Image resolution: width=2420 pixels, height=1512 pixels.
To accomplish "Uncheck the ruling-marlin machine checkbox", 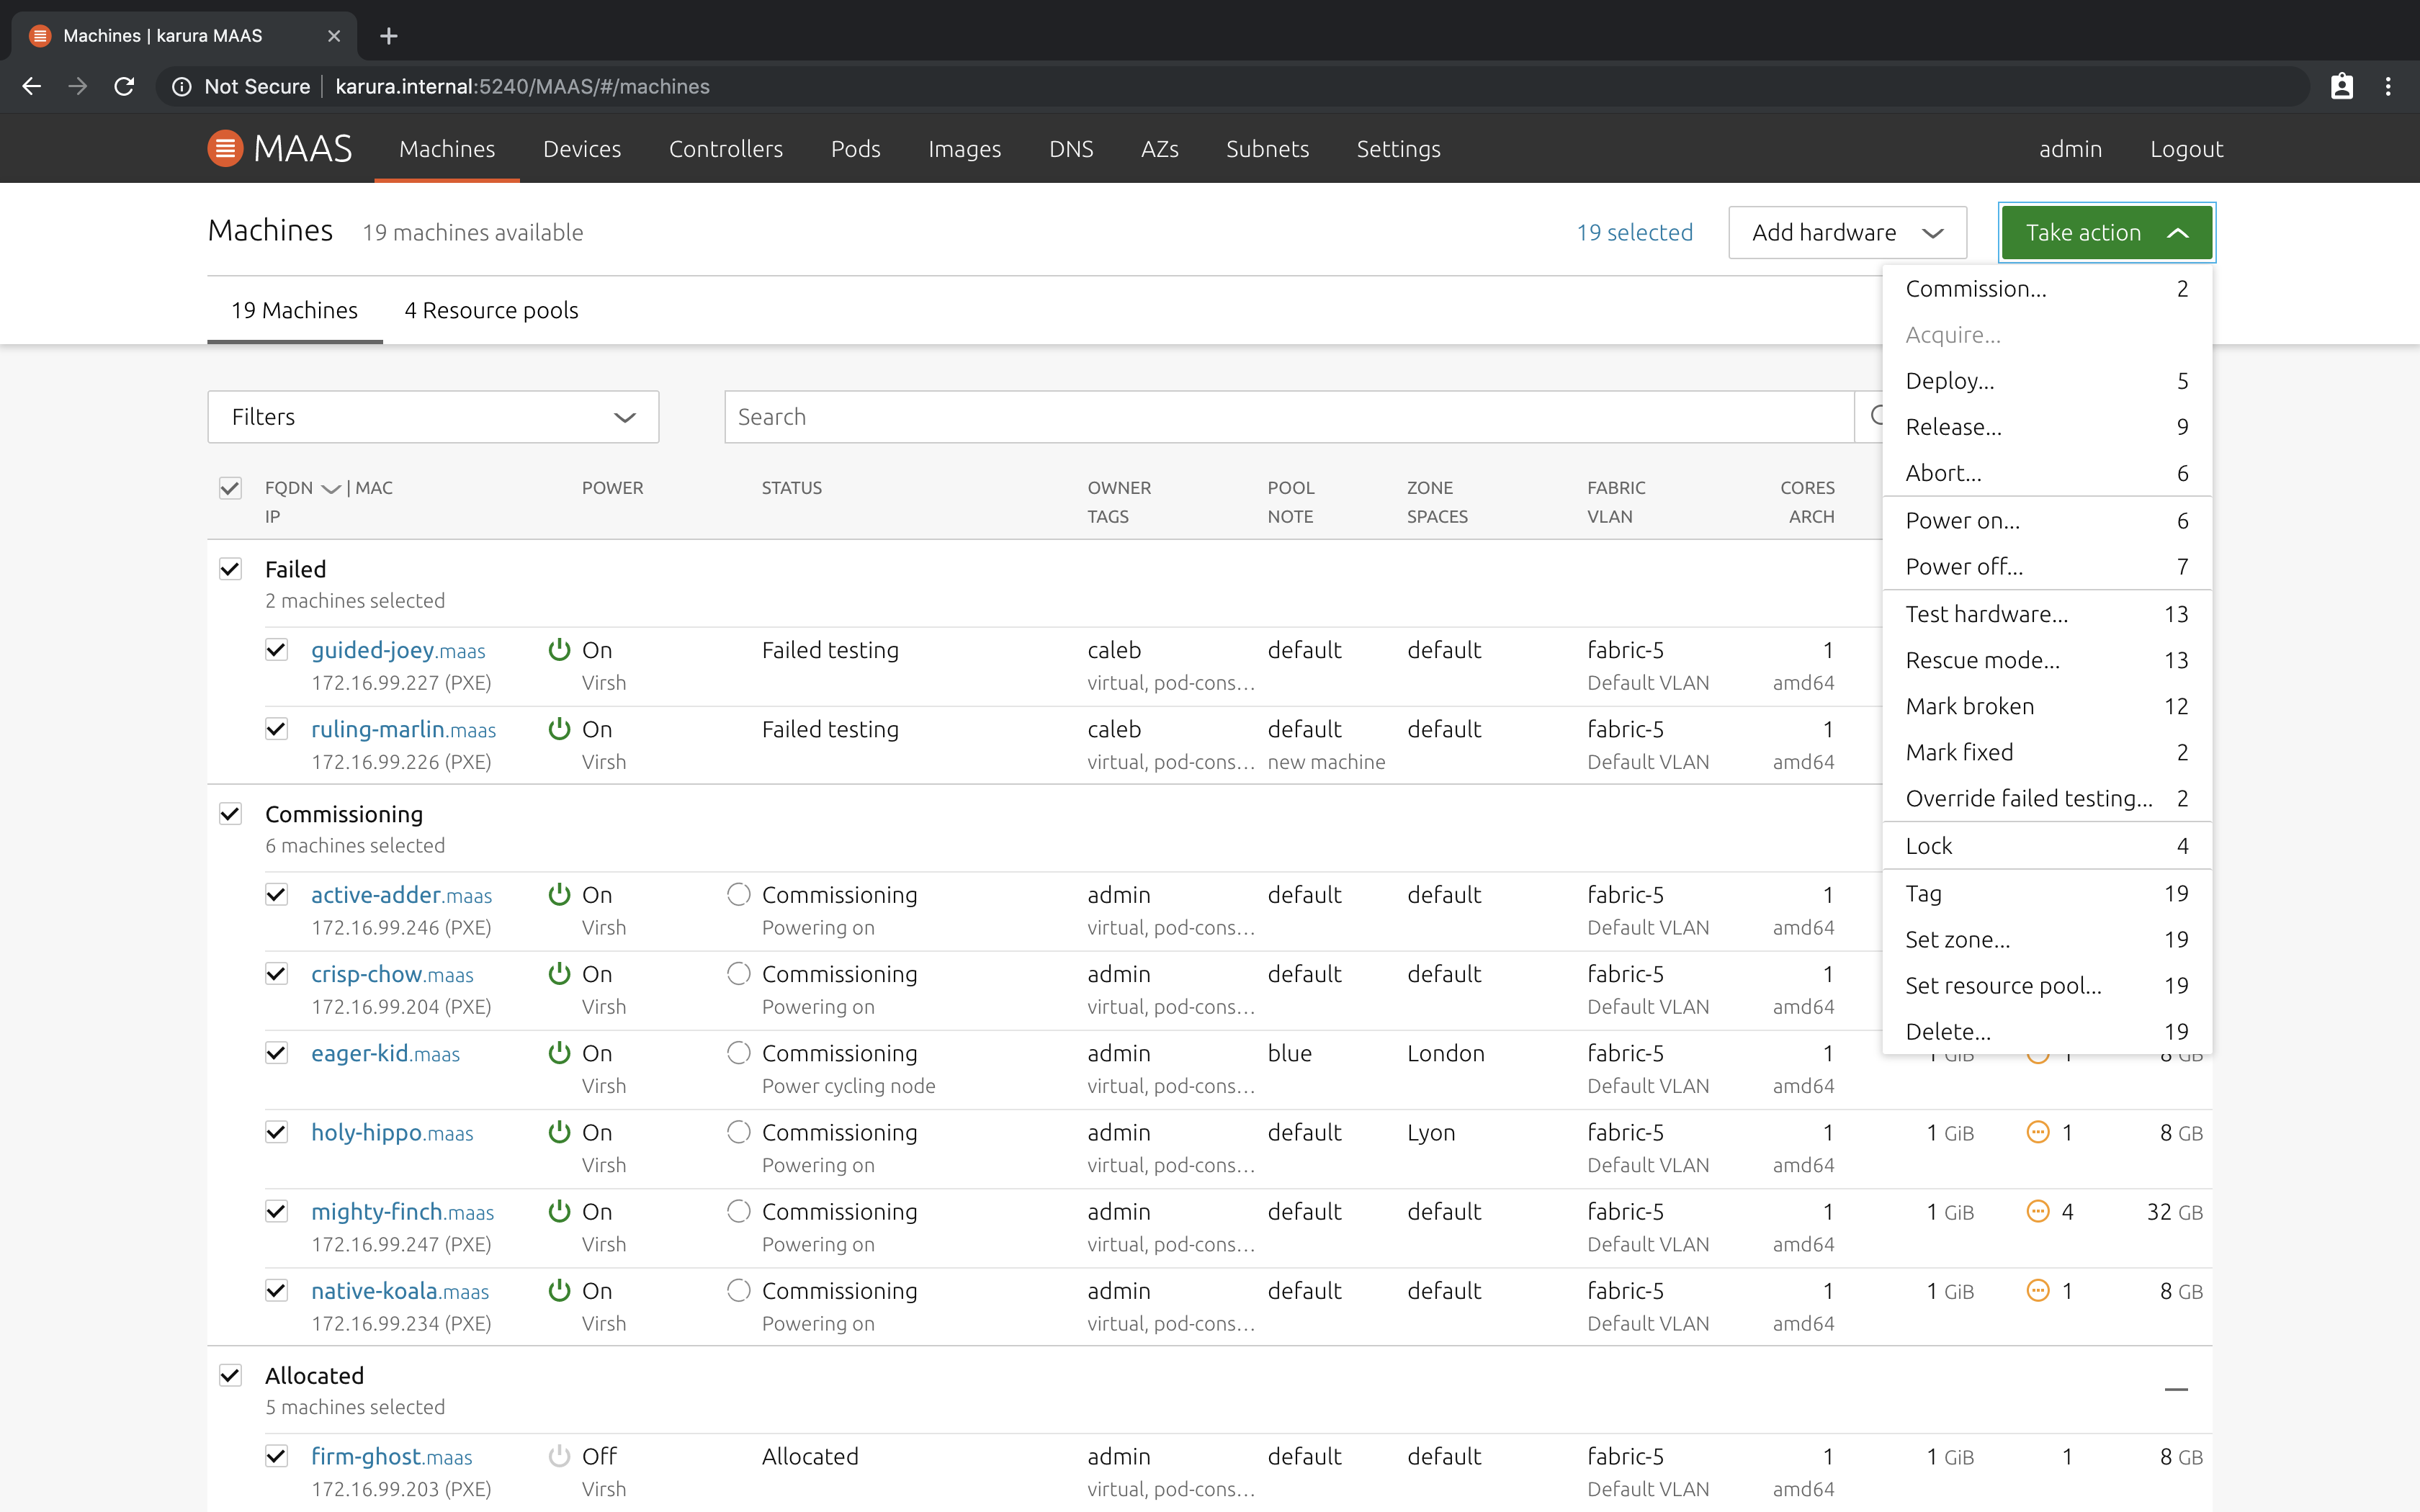I will pyautogui.click(x=277, y=729).
